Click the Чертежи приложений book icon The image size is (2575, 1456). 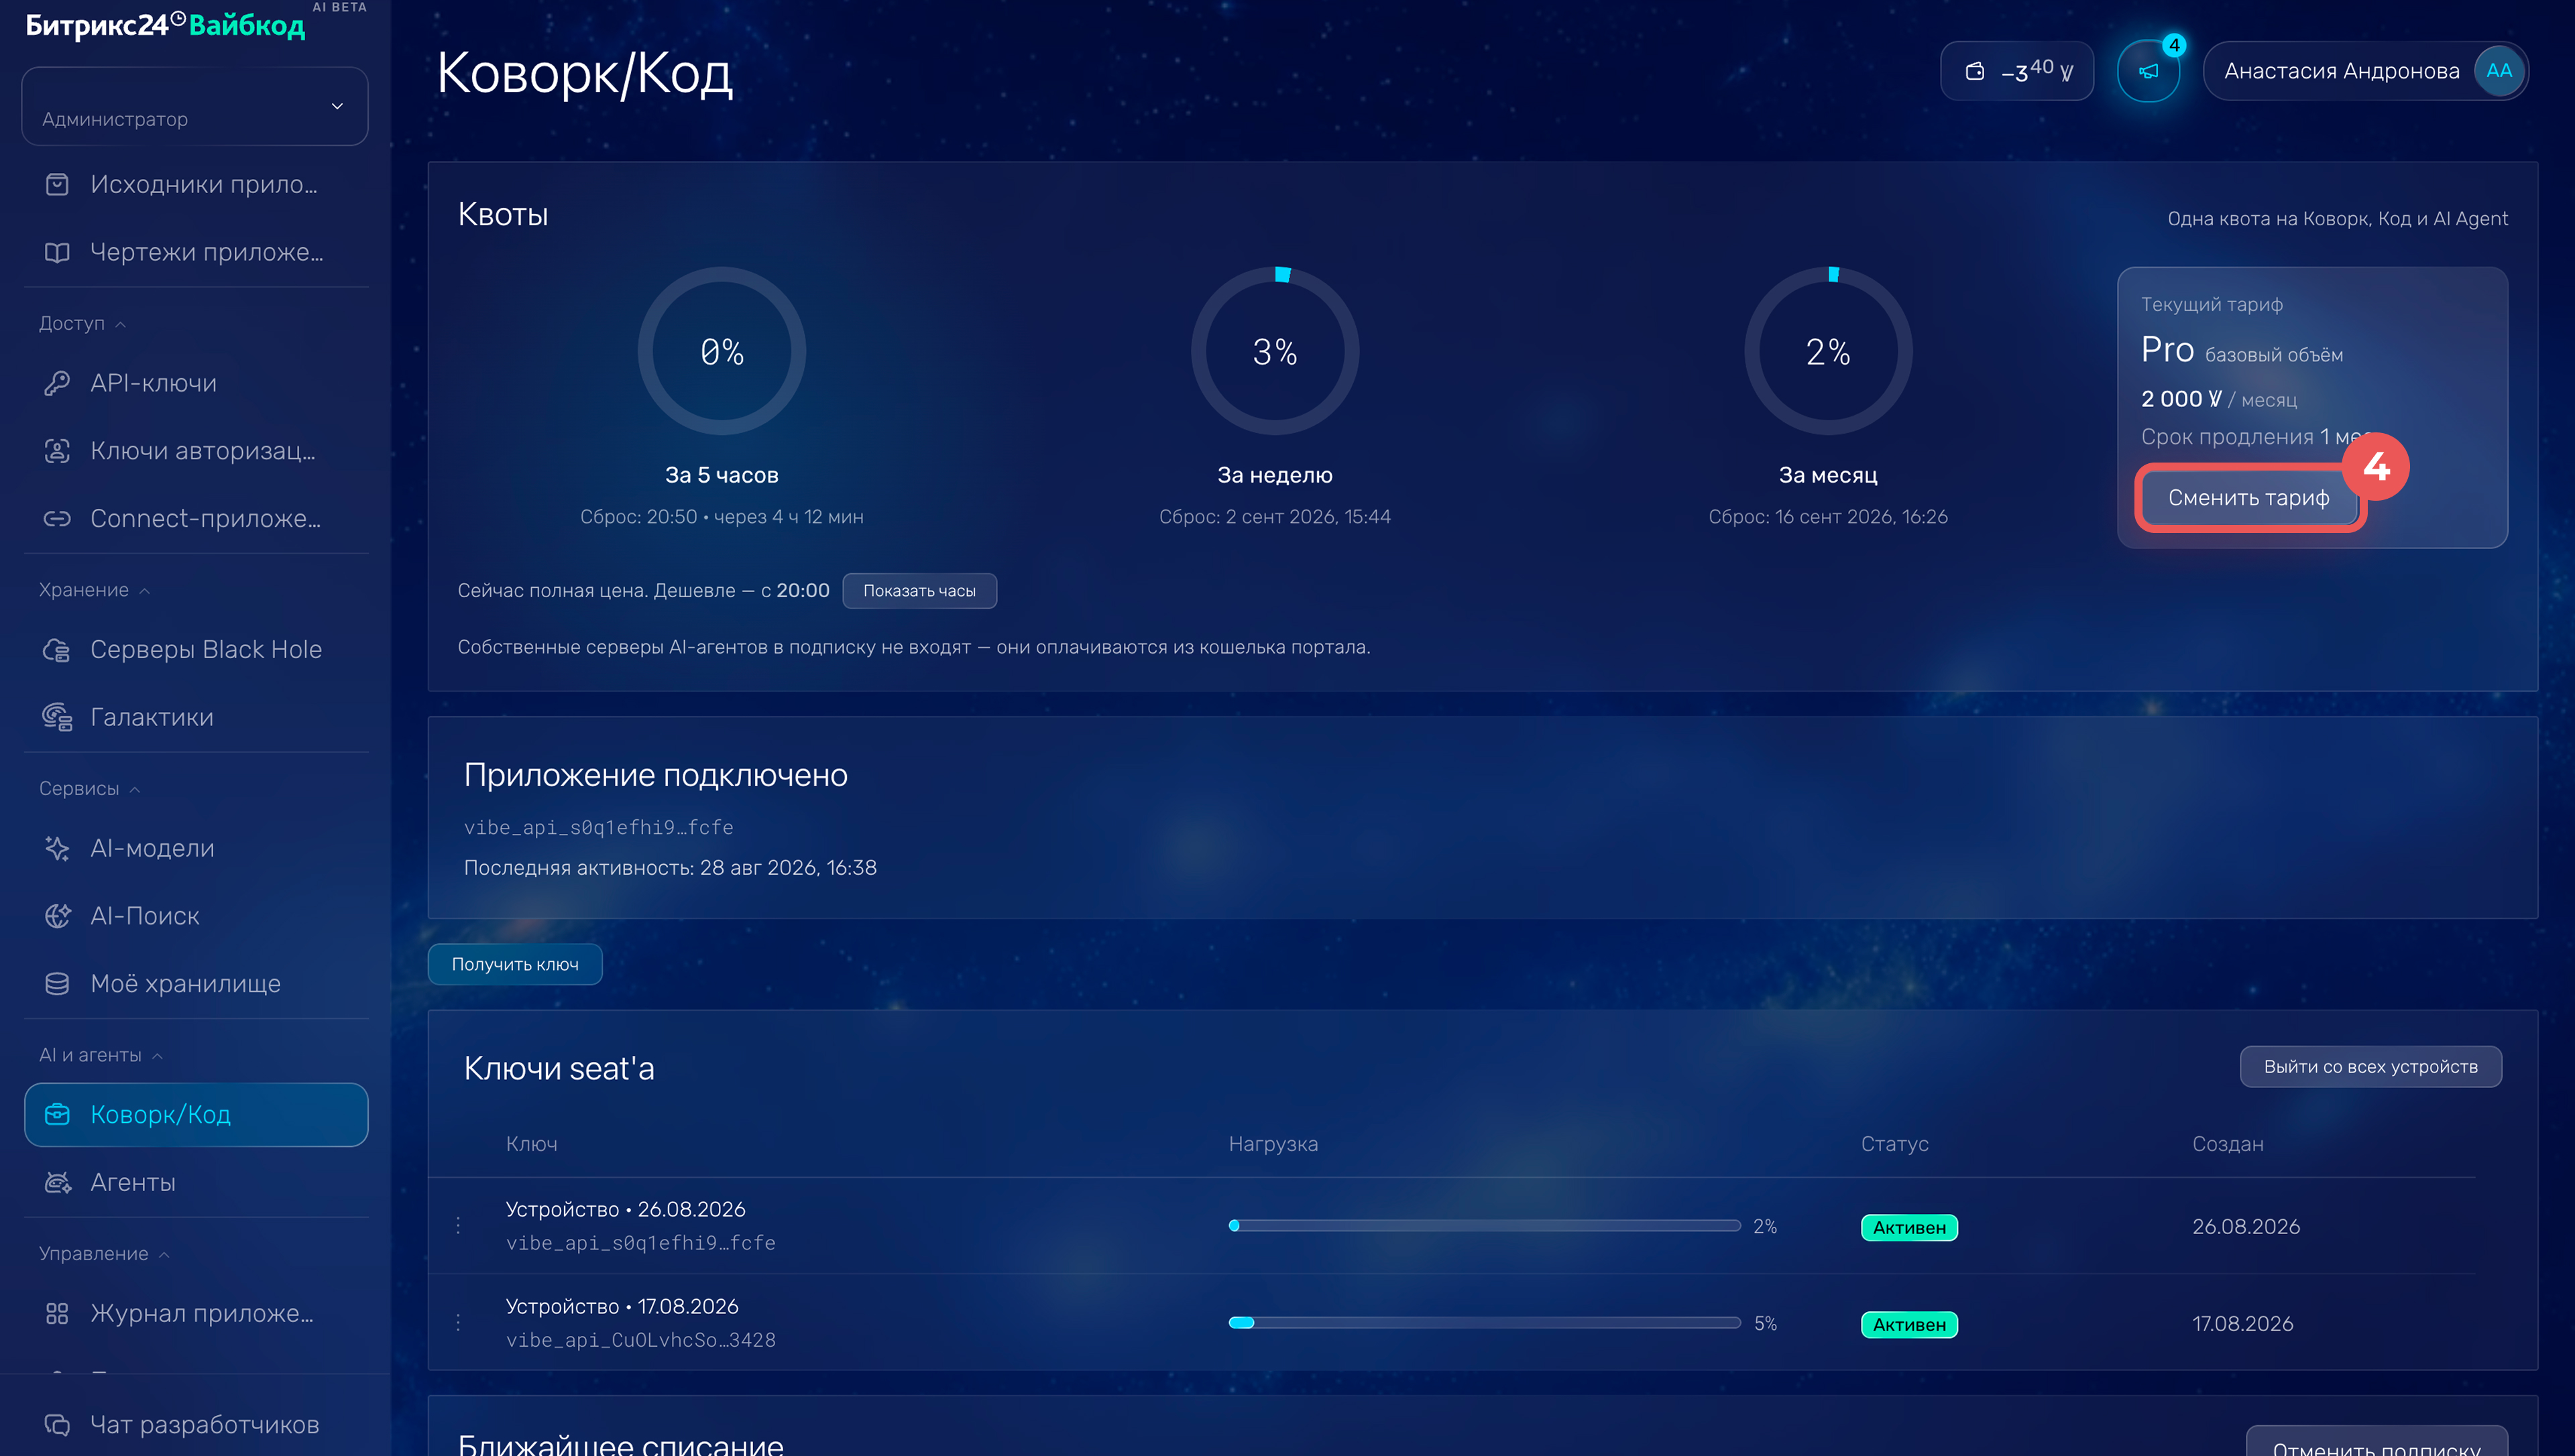(57, 252)
